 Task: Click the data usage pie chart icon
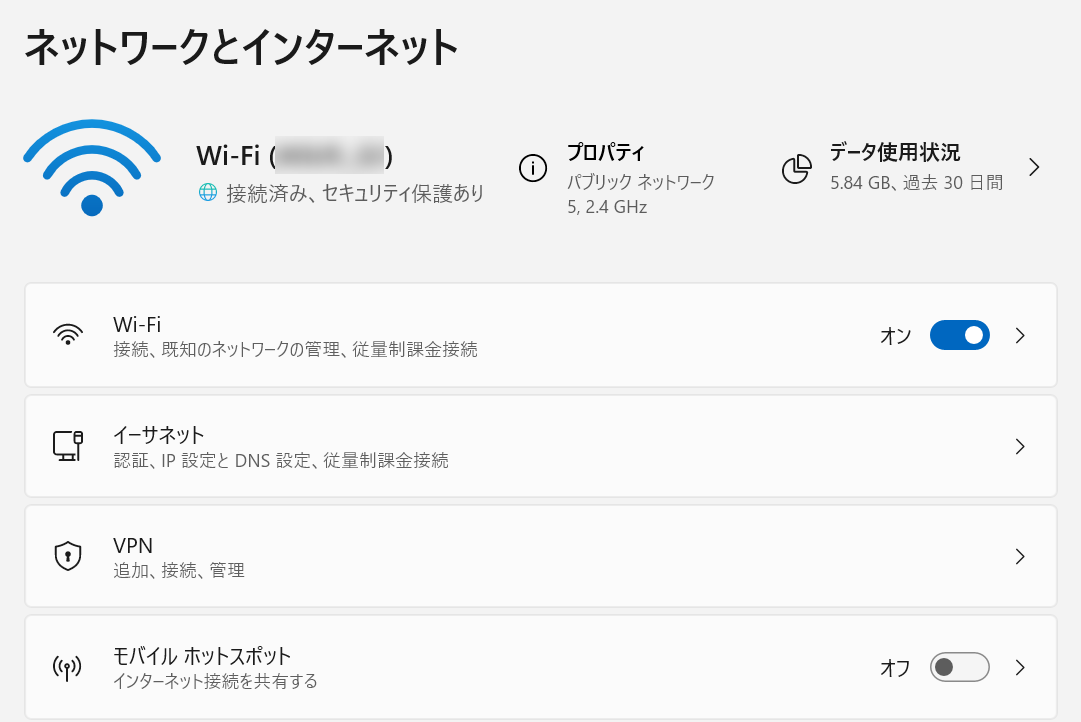(x=796, y=169)
